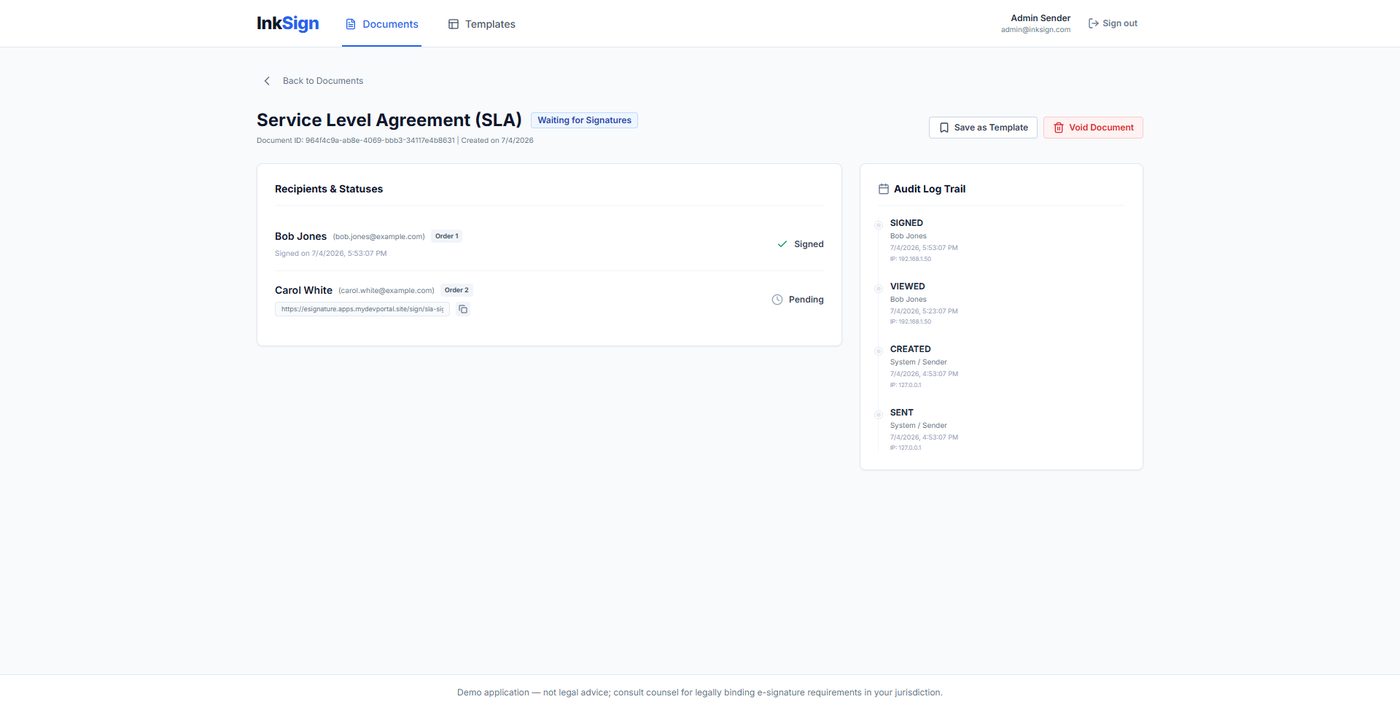
Task: Click the SENT audit entry title
Action: click(x=902, y=413)
